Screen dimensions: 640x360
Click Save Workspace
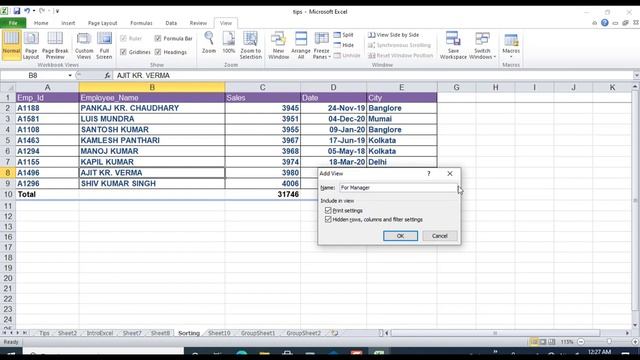click(x=453, y=45)
